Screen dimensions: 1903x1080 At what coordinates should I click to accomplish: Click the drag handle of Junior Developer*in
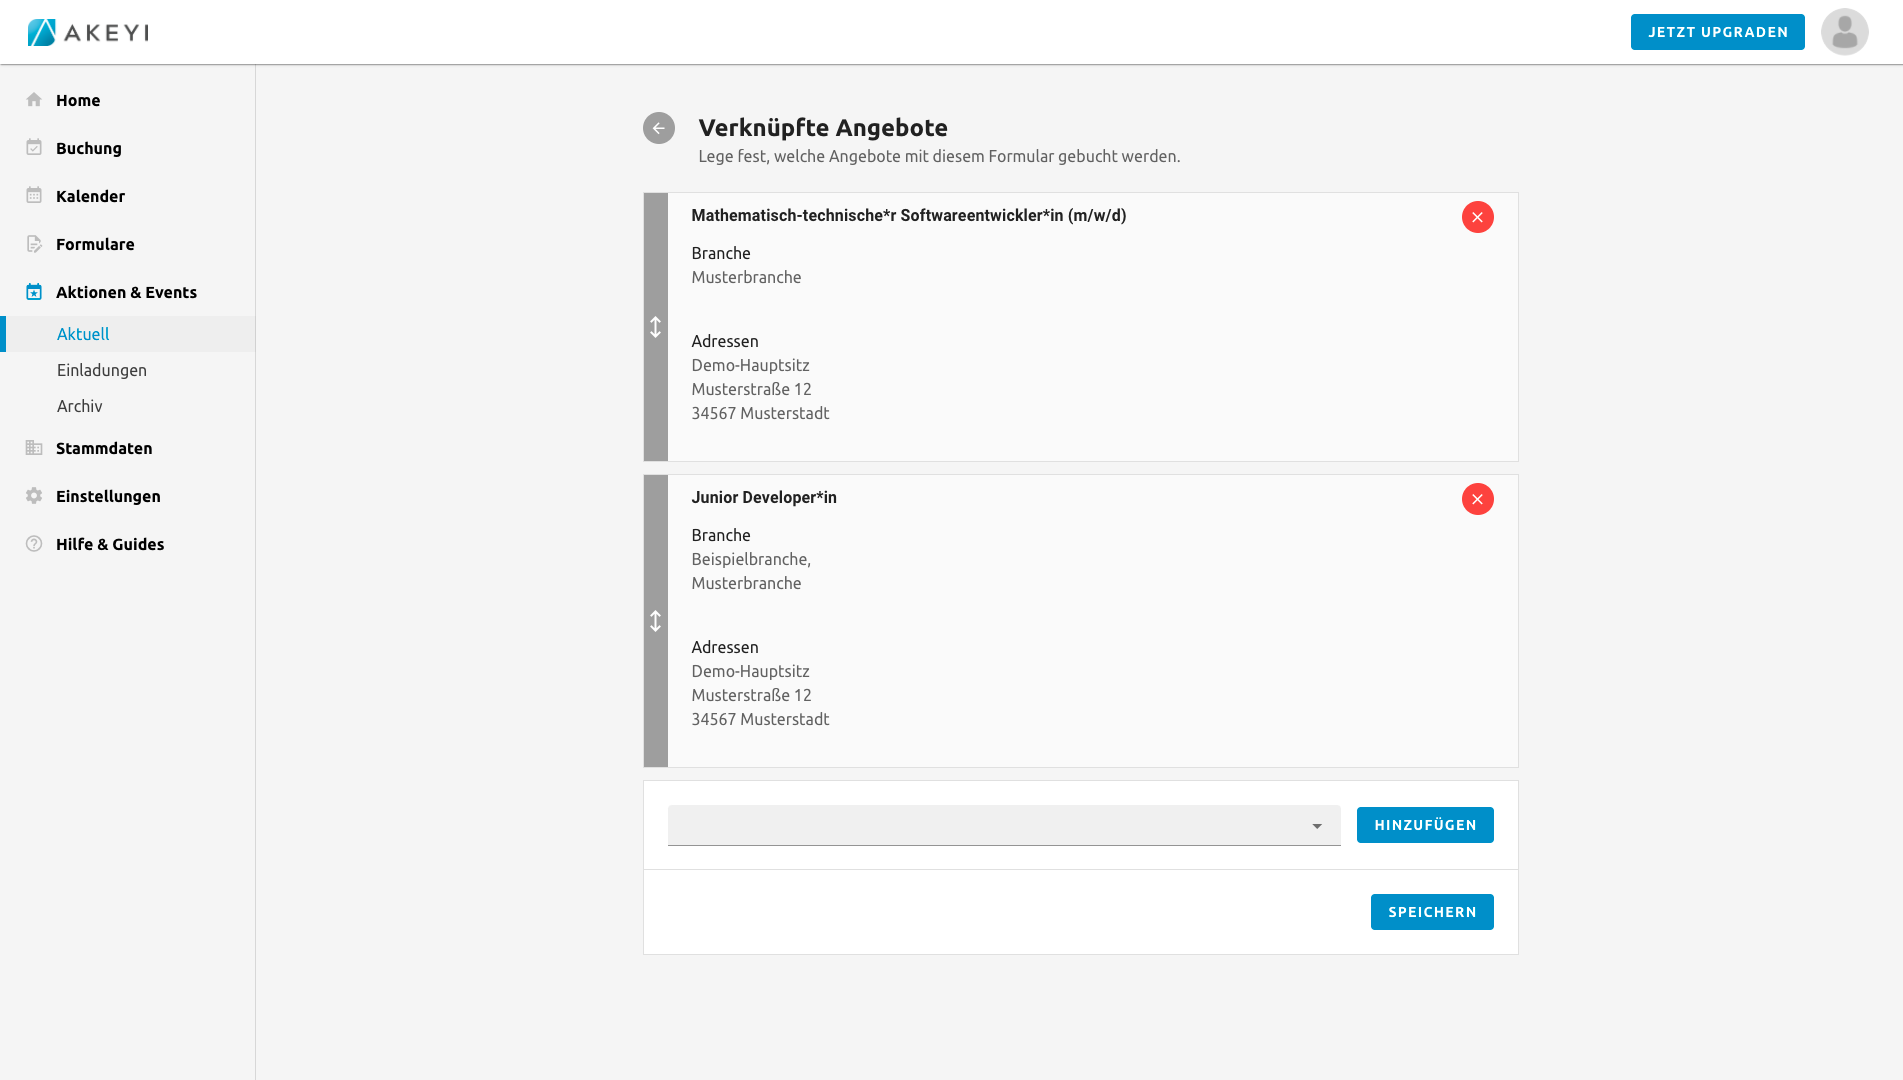[x=656, y=621]
